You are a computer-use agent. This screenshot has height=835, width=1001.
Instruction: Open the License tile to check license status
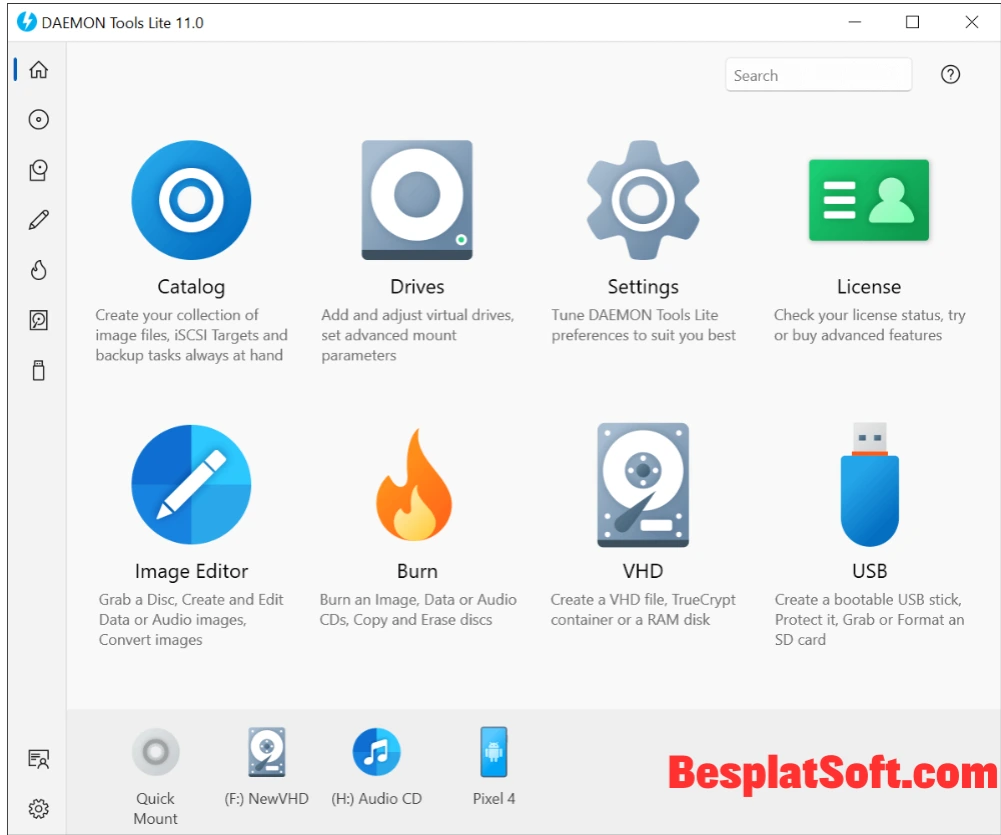click(868, 199)
